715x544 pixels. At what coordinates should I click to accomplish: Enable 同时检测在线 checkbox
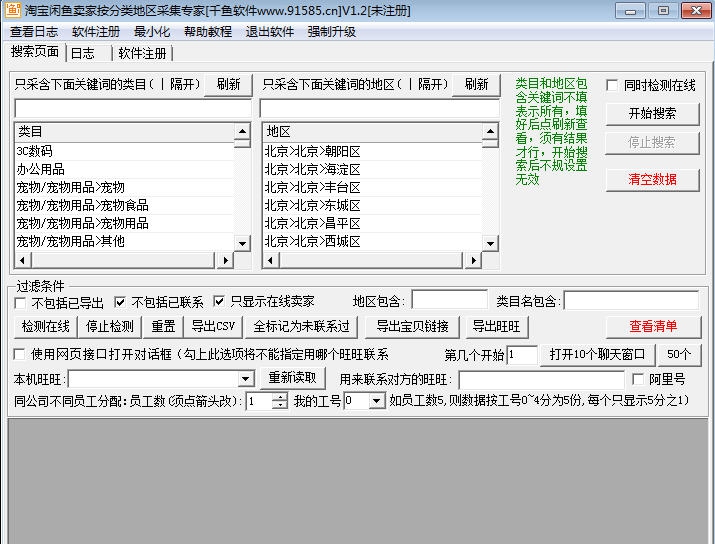612,85
